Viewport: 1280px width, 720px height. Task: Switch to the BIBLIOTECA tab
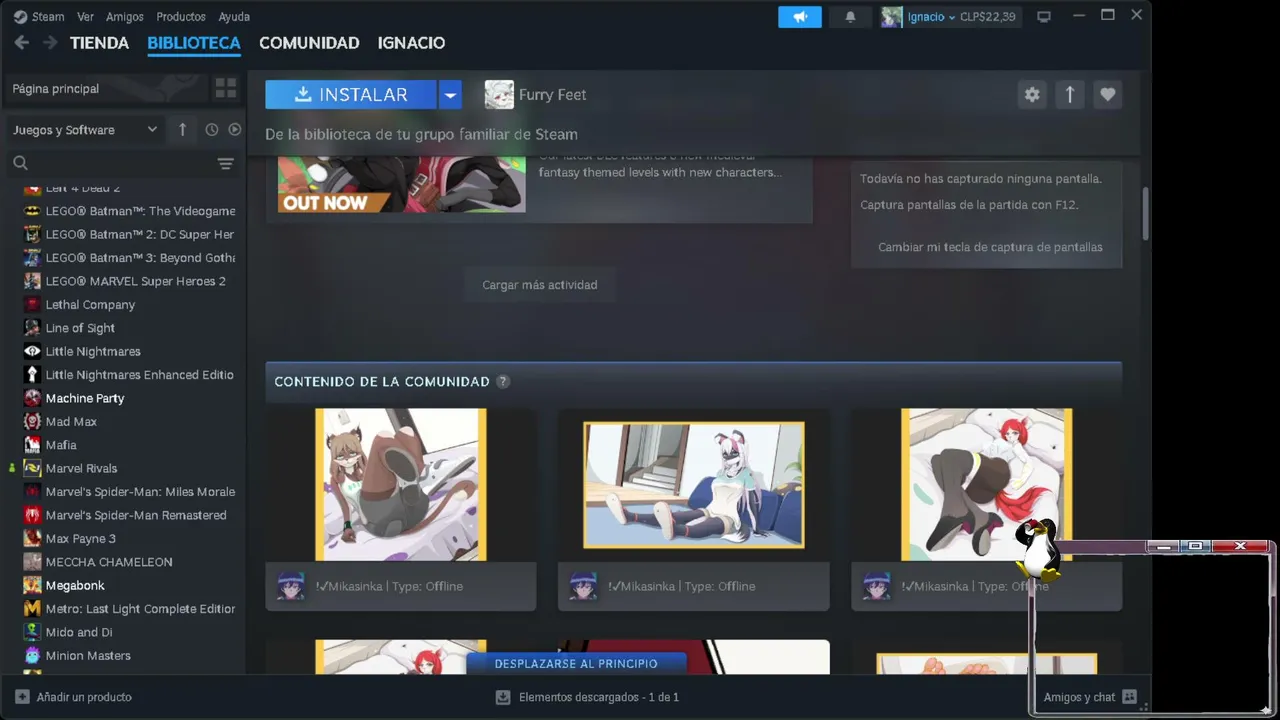tap(194, 43)
